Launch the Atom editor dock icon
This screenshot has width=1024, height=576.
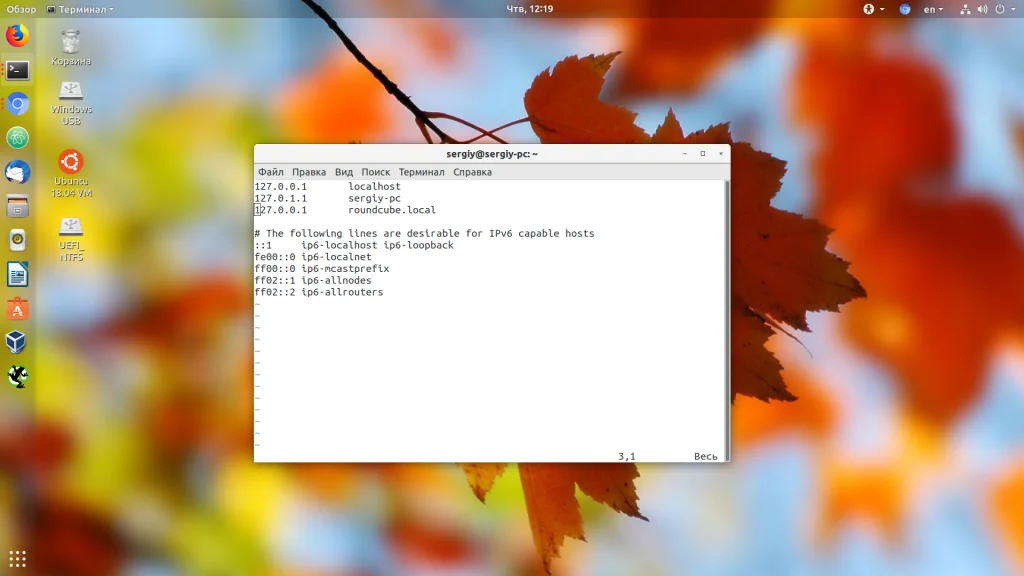point(18,138)
